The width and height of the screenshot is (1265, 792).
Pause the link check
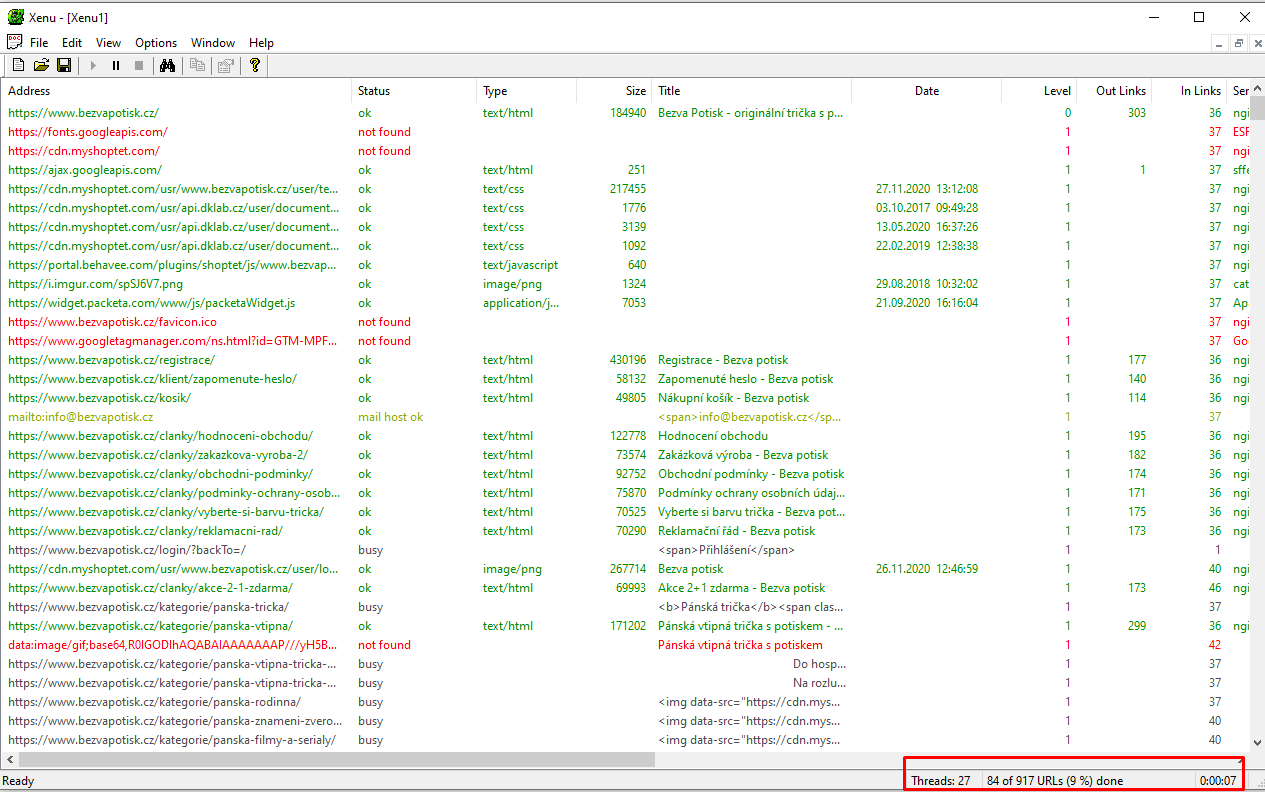point(116,65)
